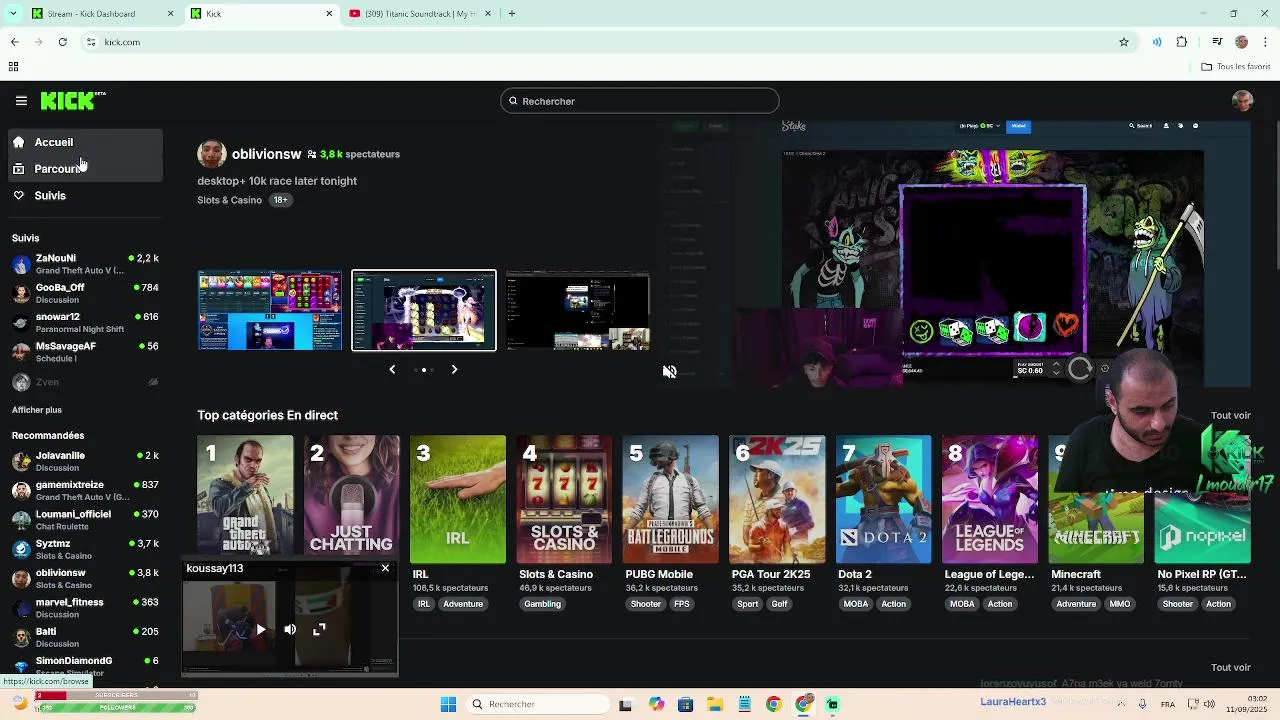Open the profile avatar at top right
The width and height of the screenshot is (1280, 720).
pos(1242,101)
